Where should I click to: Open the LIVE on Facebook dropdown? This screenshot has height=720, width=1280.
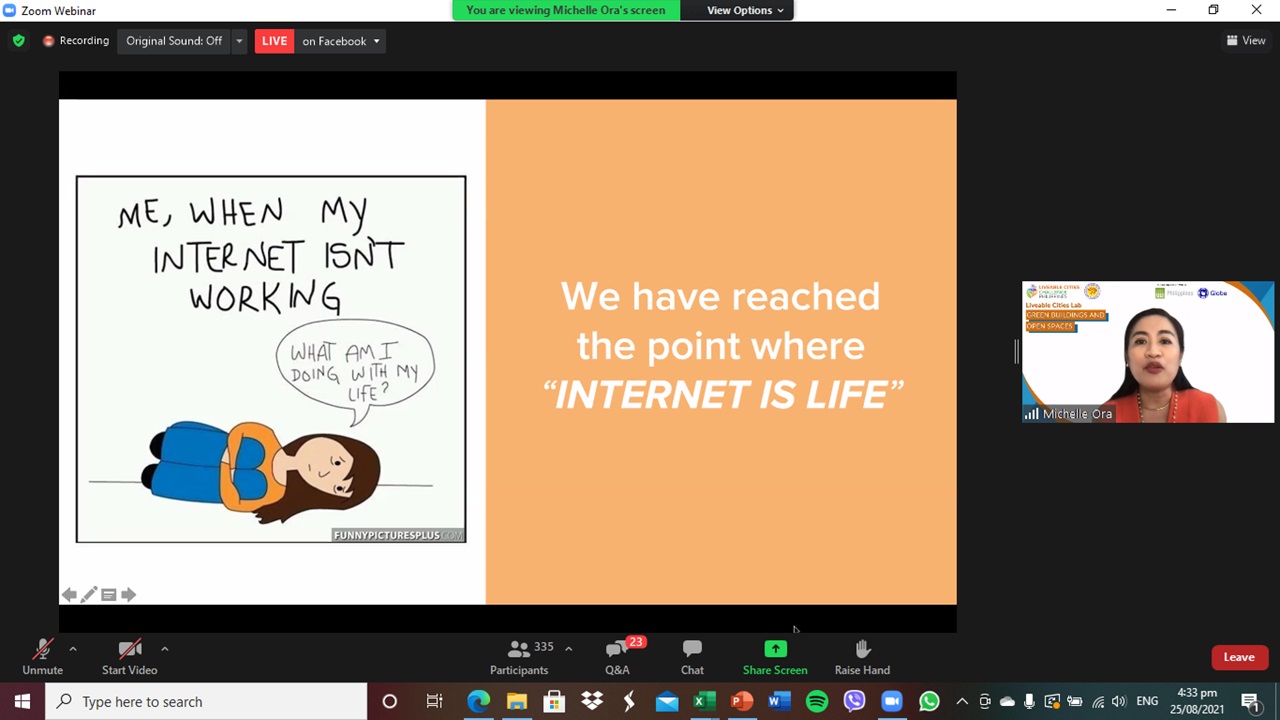click(340, 41)
